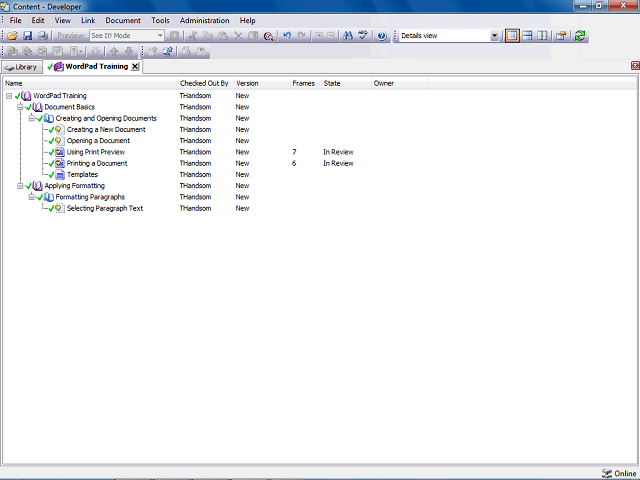Sort by Checked Out By column

point(206,83)
